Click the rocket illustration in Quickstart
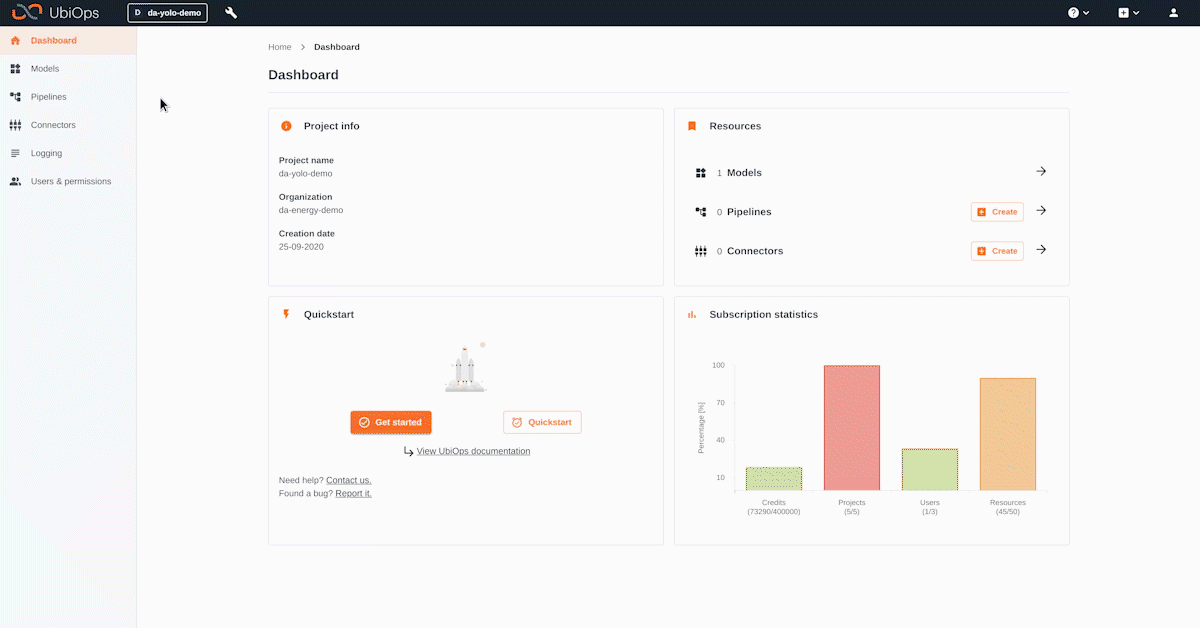Viewport: 1200px width, 628px height. (x=465, y=368)
